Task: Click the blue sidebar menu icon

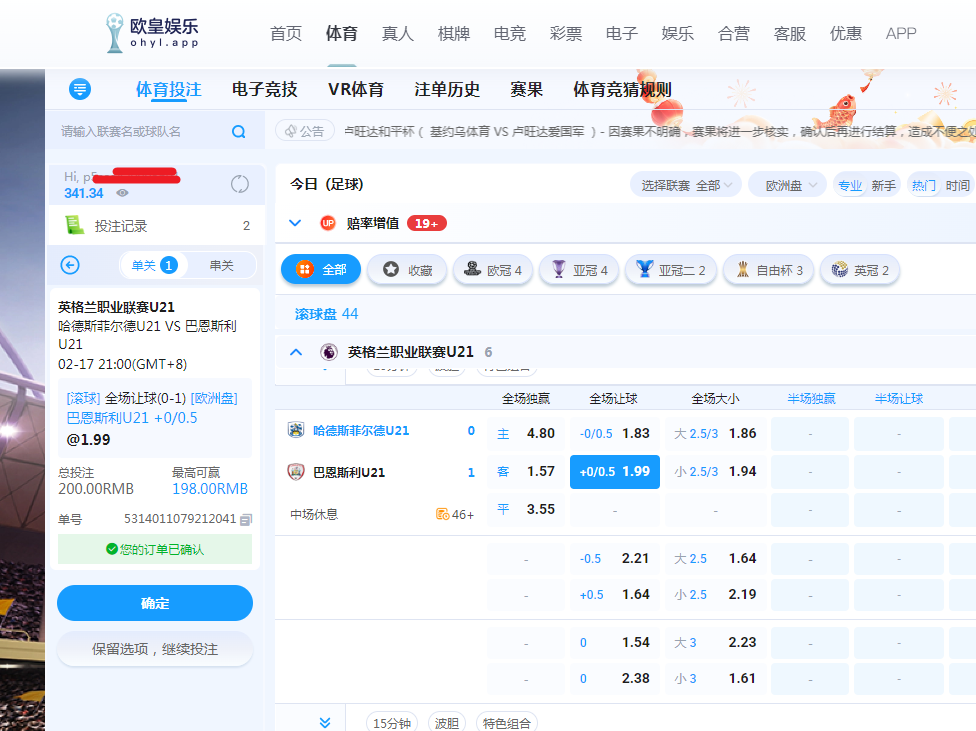Action: click(x=81, y=89)
